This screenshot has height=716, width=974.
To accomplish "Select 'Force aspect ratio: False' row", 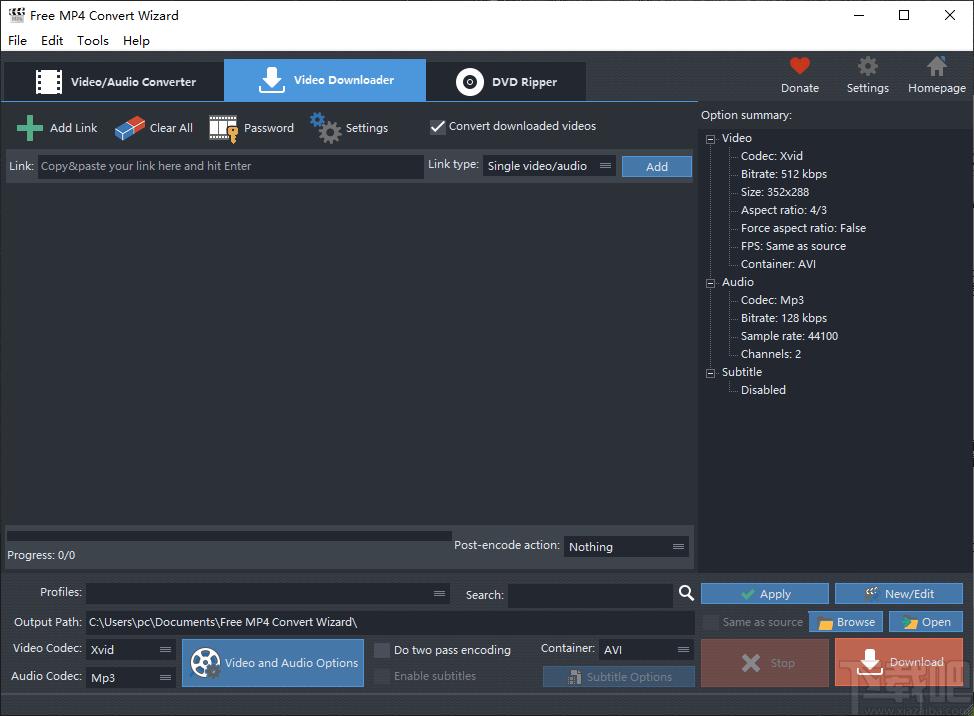I will [x=803, y=228].
